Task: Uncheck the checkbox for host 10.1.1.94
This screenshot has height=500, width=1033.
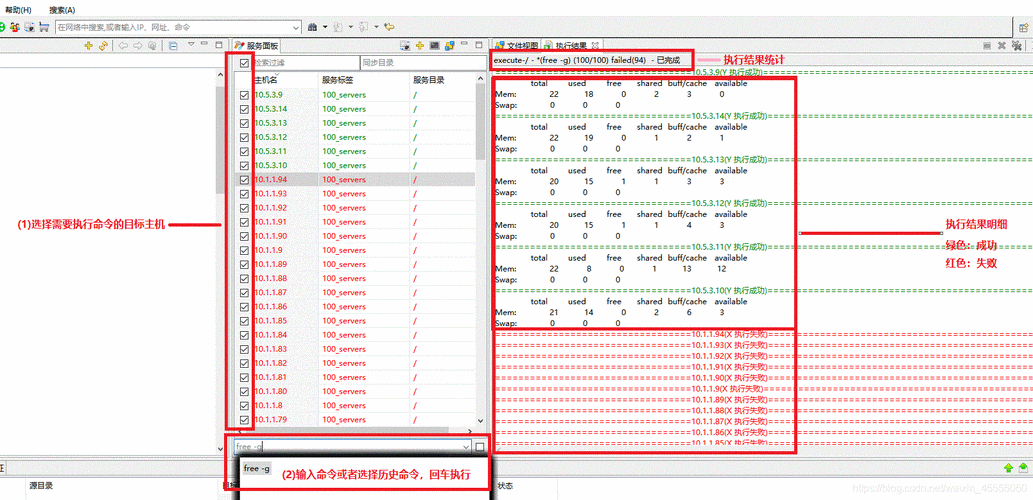Action: point(244,180)
